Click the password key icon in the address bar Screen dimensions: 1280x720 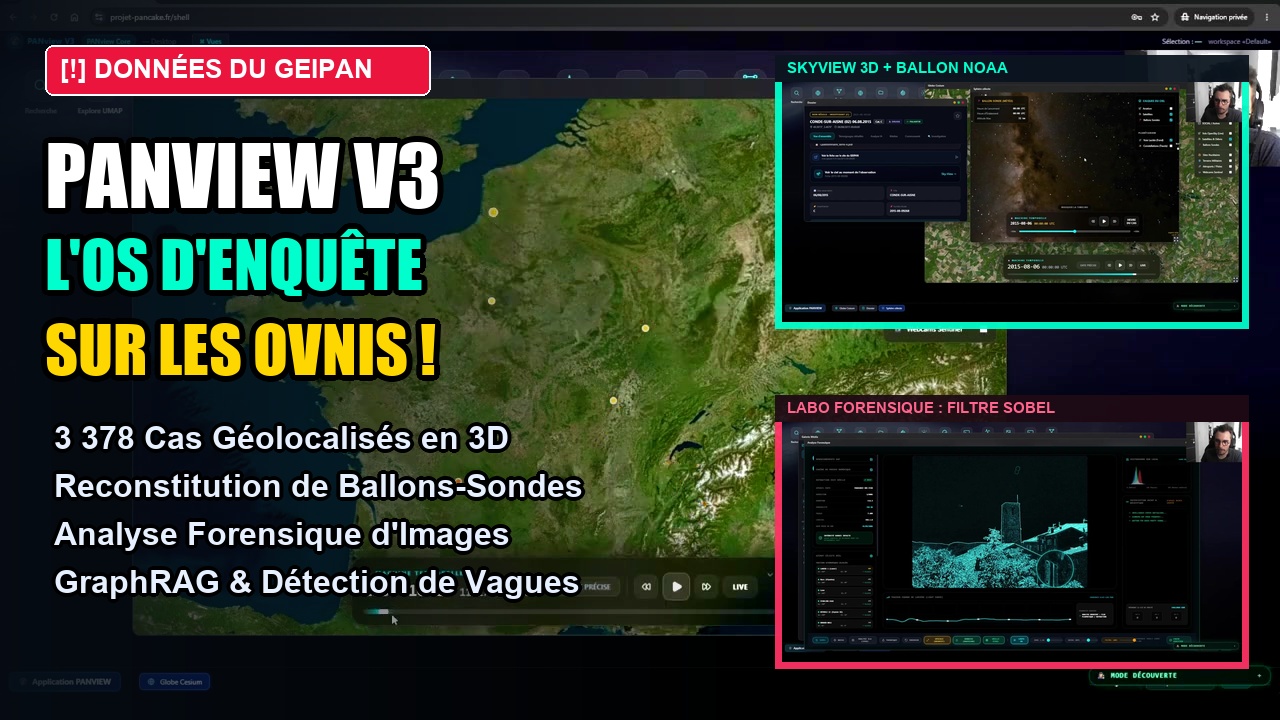click(x=1136, y=17)
